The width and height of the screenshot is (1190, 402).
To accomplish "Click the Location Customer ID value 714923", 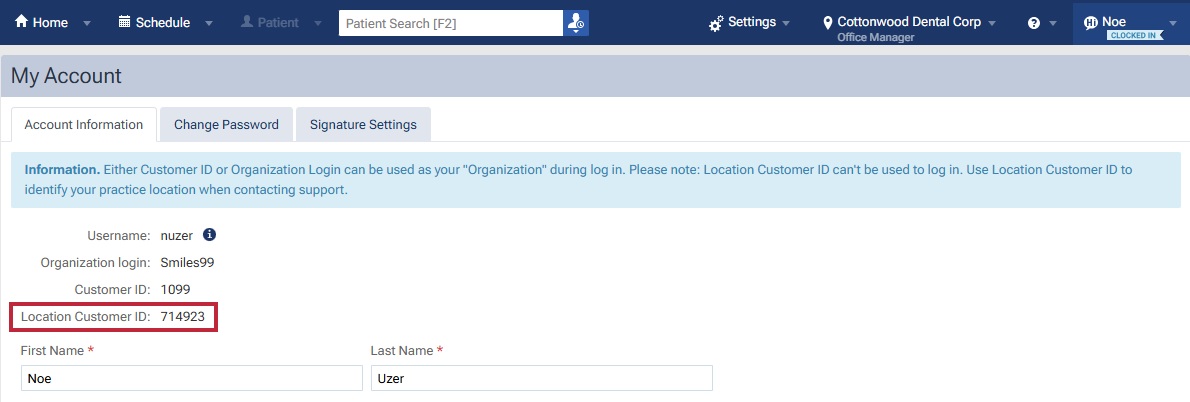I will point(183,316).
